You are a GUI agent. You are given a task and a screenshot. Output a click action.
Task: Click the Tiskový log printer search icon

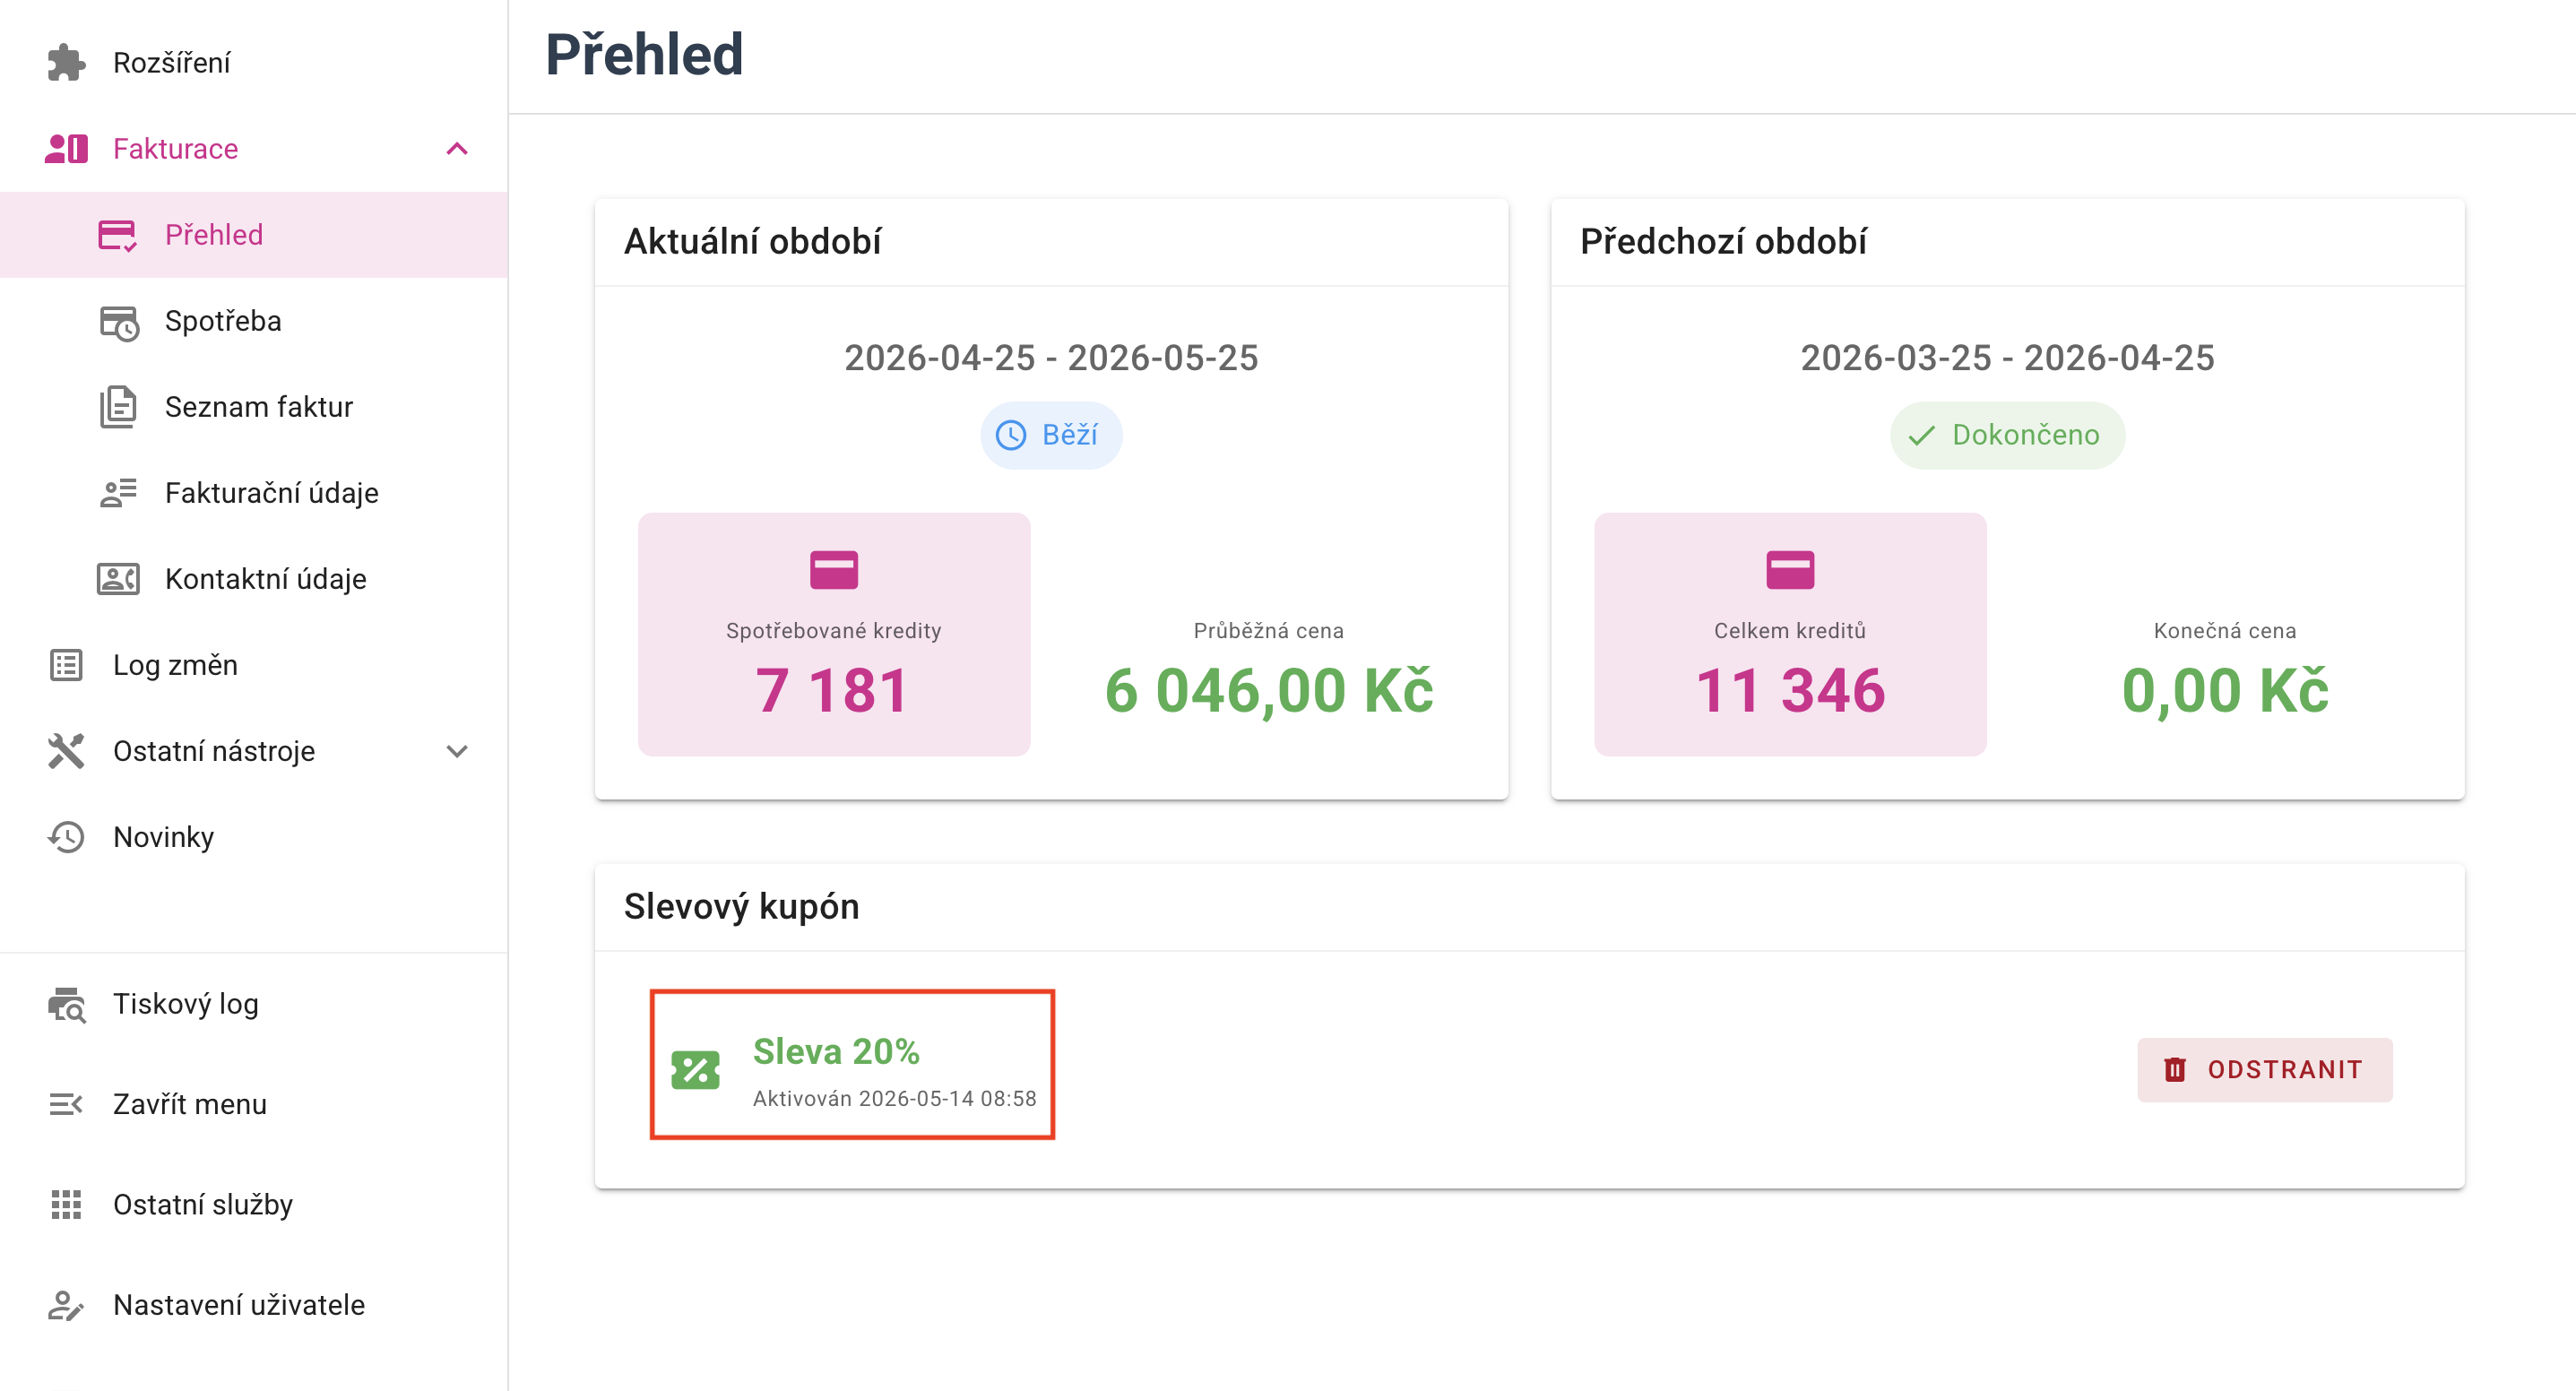pos(67,1004)
